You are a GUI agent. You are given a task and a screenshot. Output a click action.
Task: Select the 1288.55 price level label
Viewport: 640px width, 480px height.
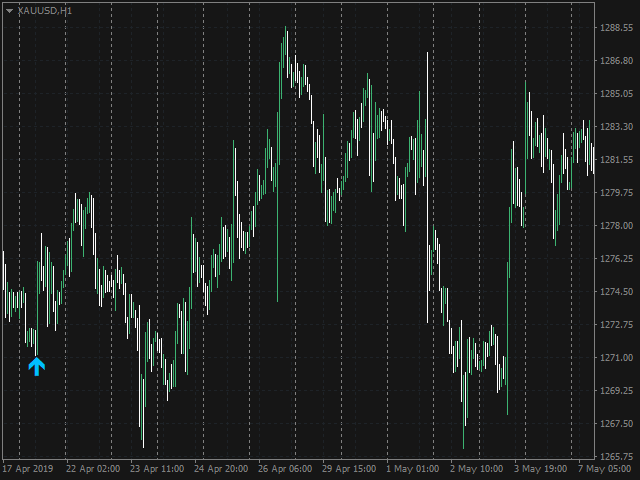tap(617, 28)
